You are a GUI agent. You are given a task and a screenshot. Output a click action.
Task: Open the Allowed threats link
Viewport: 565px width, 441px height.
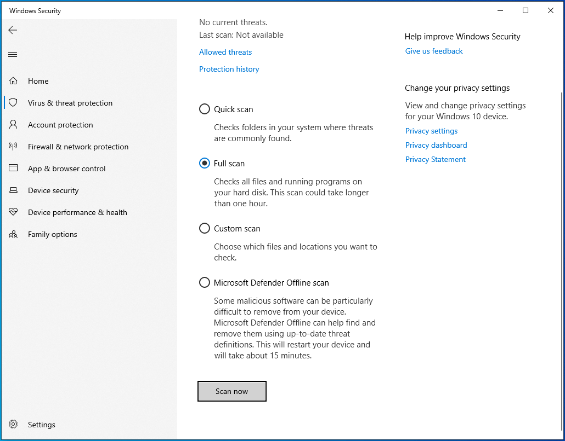point(225,52)
